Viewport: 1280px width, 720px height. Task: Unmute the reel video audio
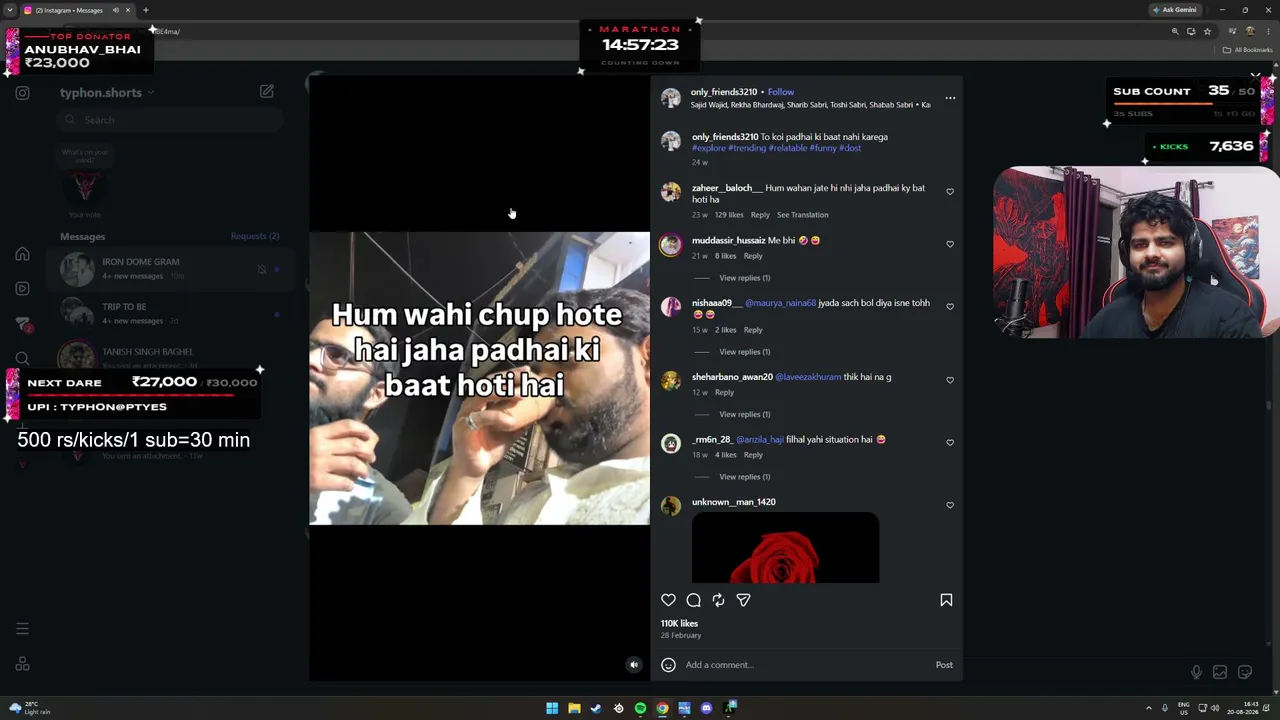coord(633,665)
